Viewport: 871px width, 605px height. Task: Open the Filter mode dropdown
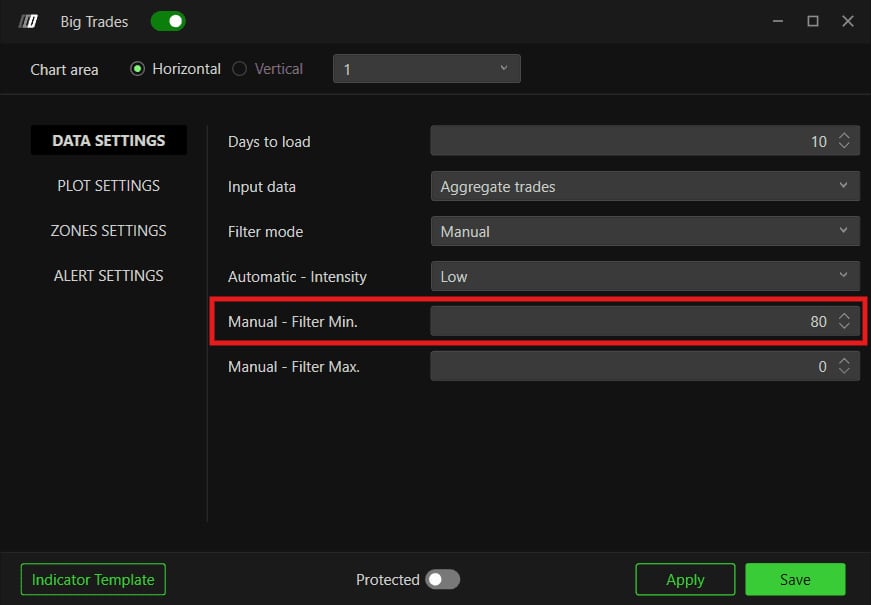point(645,231)
